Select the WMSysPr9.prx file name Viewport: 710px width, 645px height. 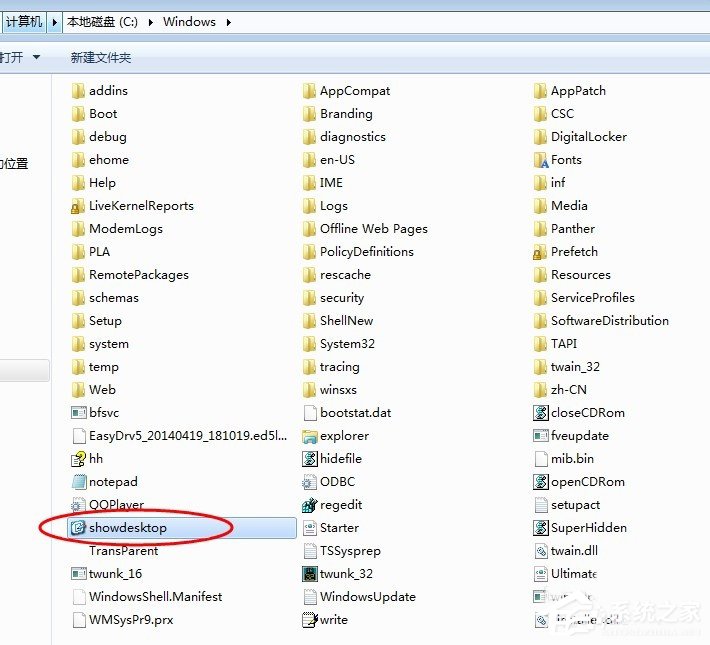click(131, 620)
